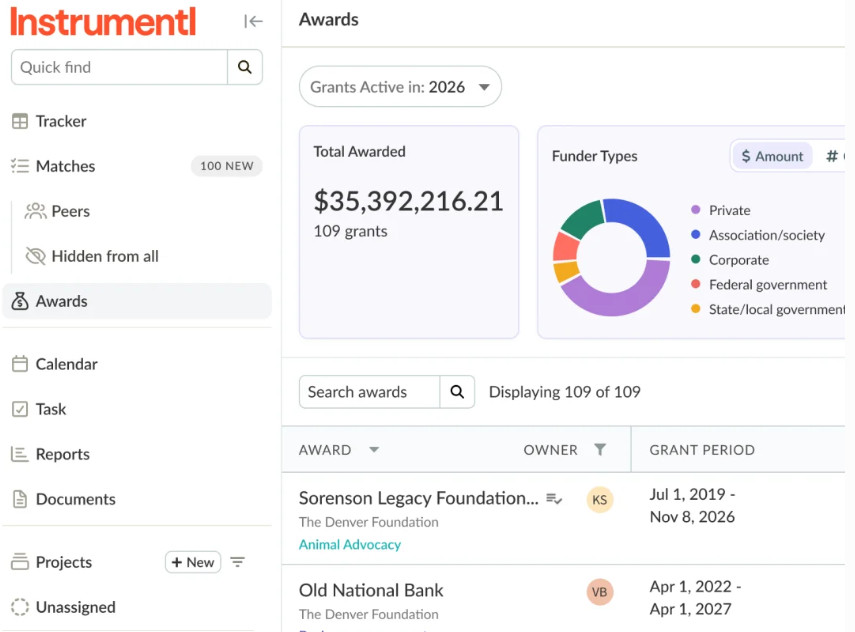Open the Documents page
This screenshot has height=632, width=855.
point(76,499)
